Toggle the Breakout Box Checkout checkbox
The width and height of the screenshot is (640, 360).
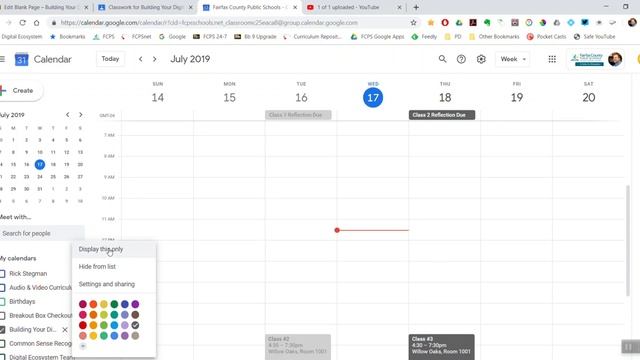pyautogui.click(x=2, y=316)
